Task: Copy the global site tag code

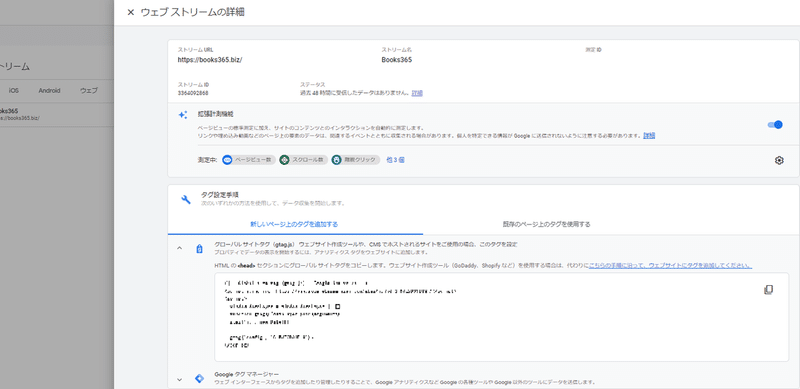Action: 768,289
